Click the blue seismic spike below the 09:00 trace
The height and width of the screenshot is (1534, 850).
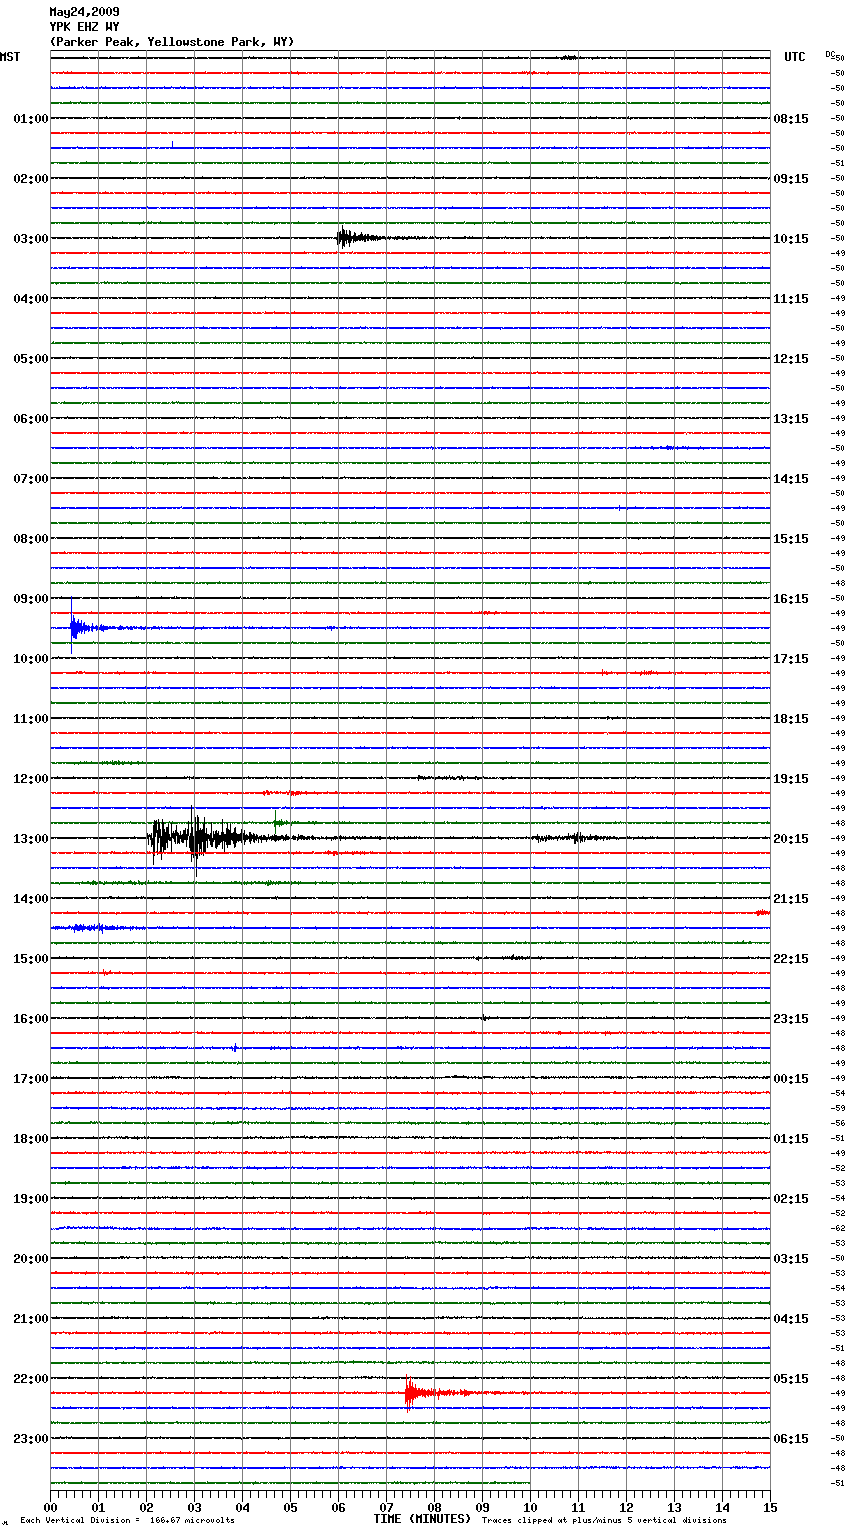80,628
